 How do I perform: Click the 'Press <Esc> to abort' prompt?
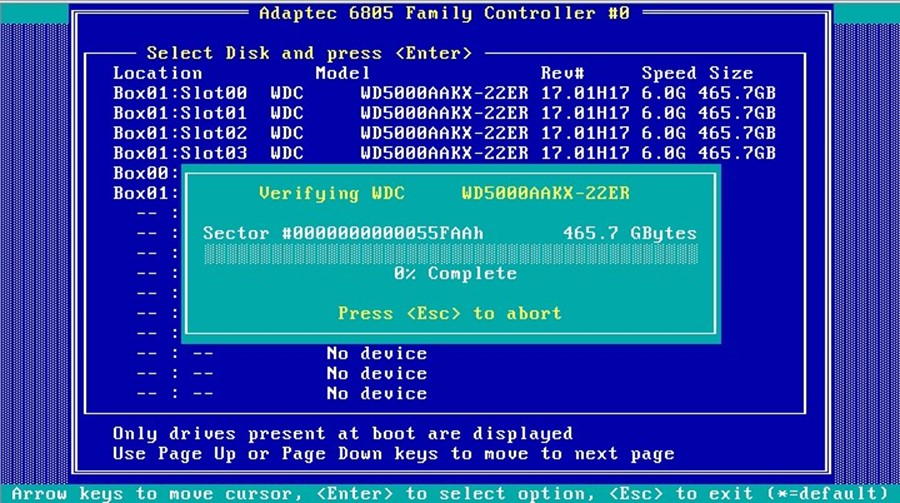click(449, 313)
